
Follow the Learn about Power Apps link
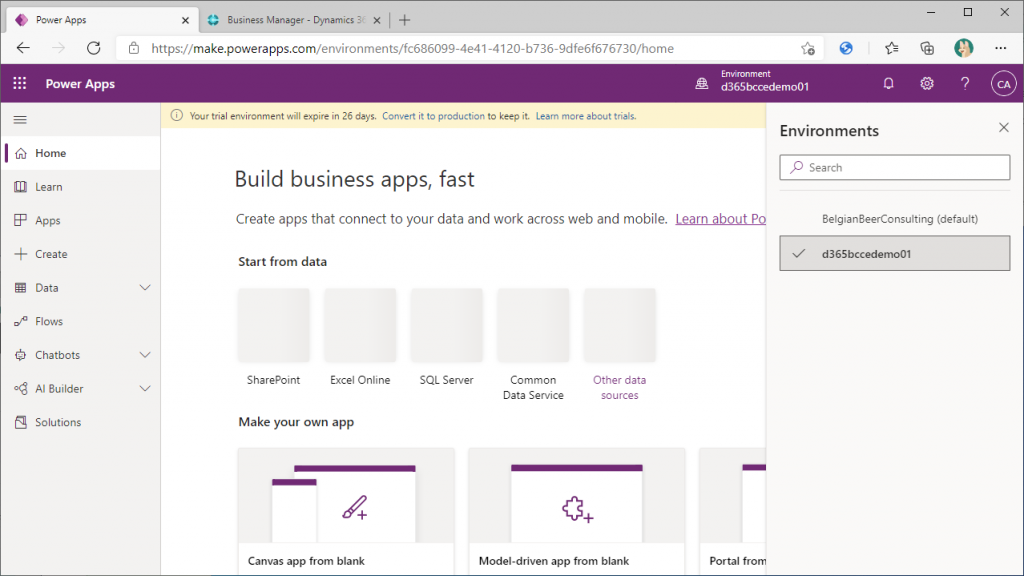[x=720, y=219]
